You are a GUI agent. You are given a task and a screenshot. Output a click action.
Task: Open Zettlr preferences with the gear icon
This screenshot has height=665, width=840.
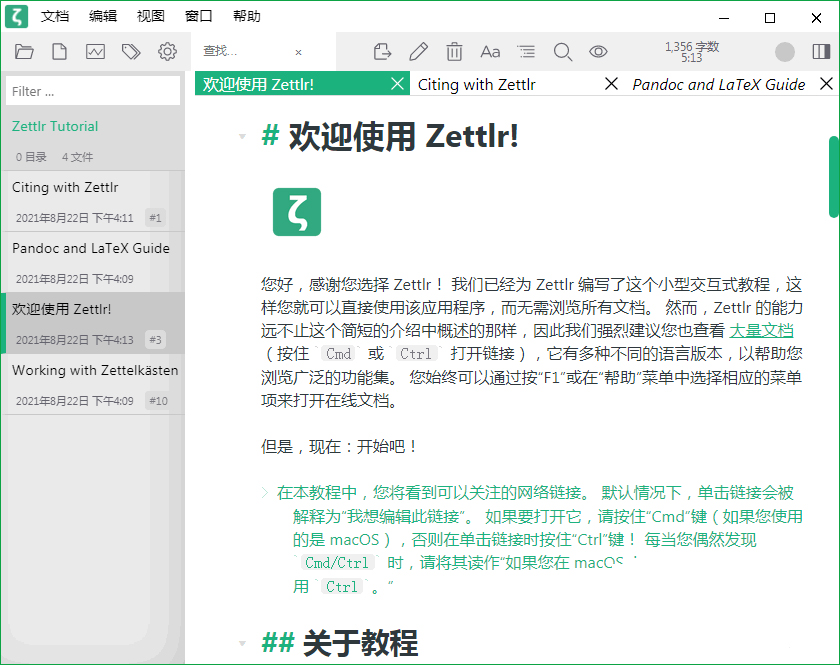166,51
